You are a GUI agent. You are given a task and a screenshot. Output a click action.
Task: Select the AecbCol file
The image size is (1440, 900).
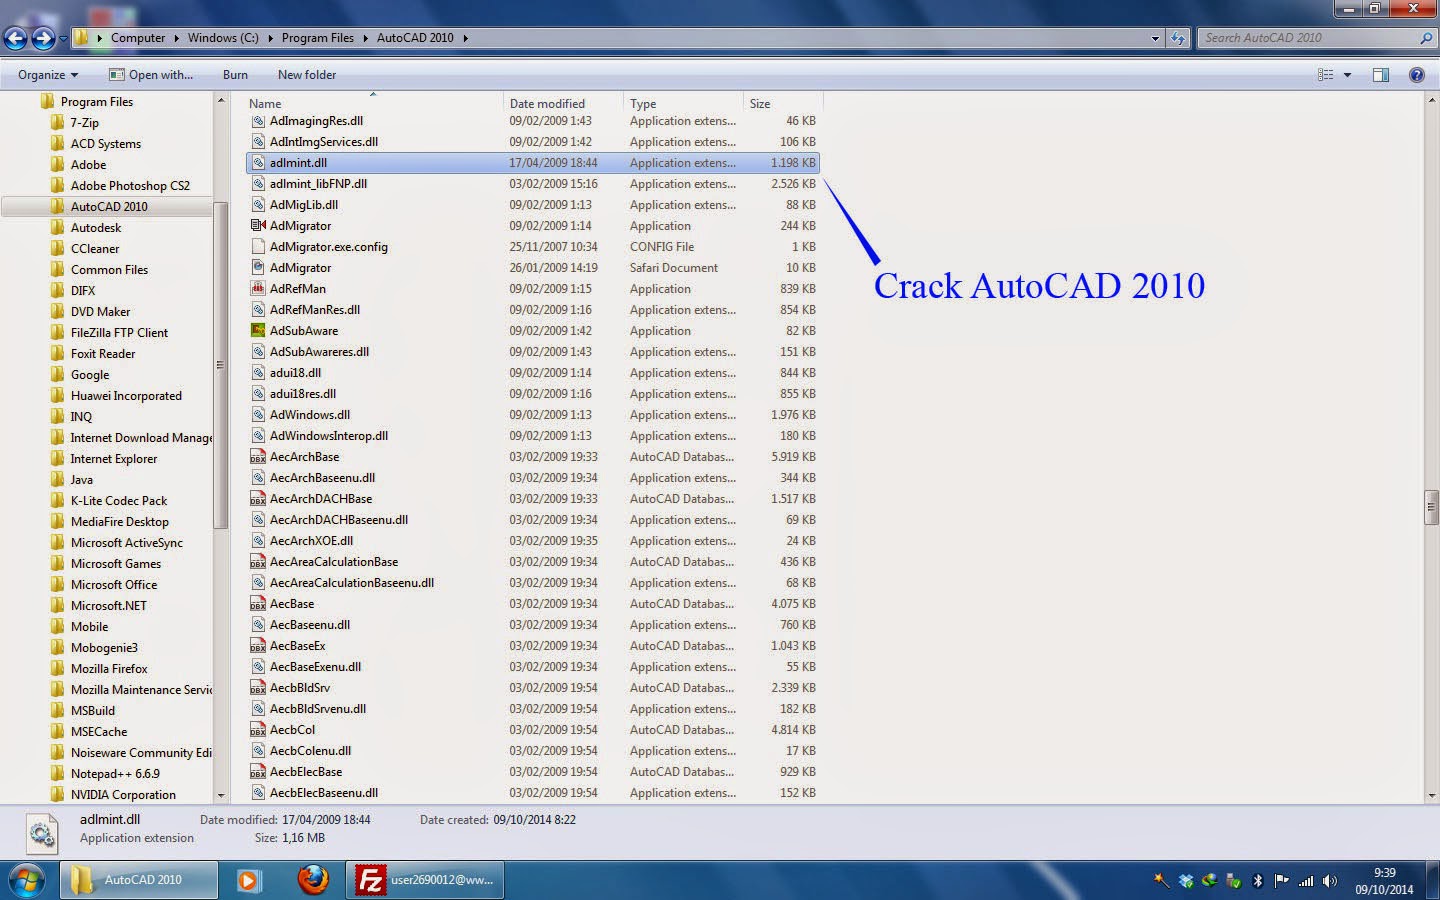pyautogui.click(x=292, y=730)
